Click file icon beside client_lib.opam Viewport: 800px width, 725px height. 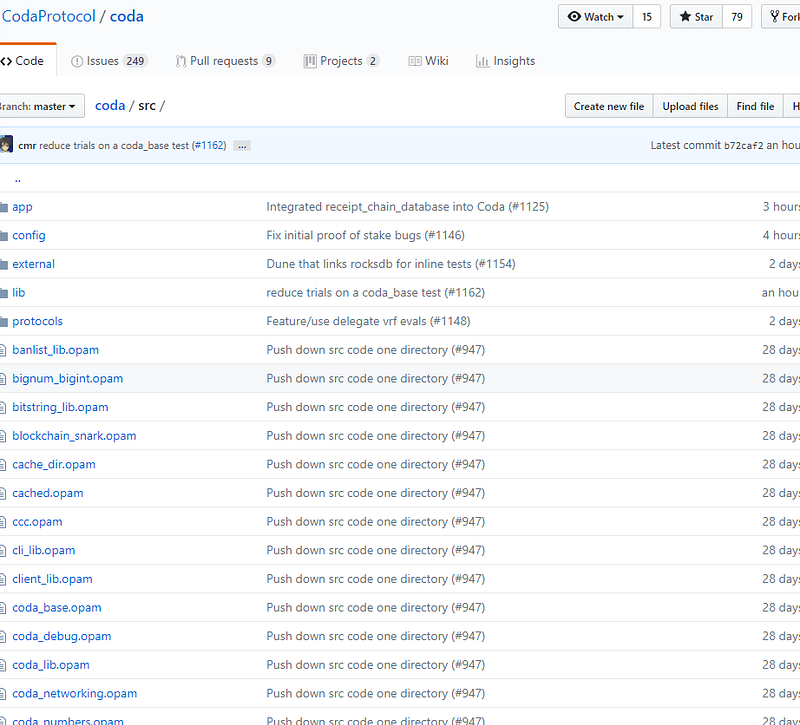tap(3, 579)
